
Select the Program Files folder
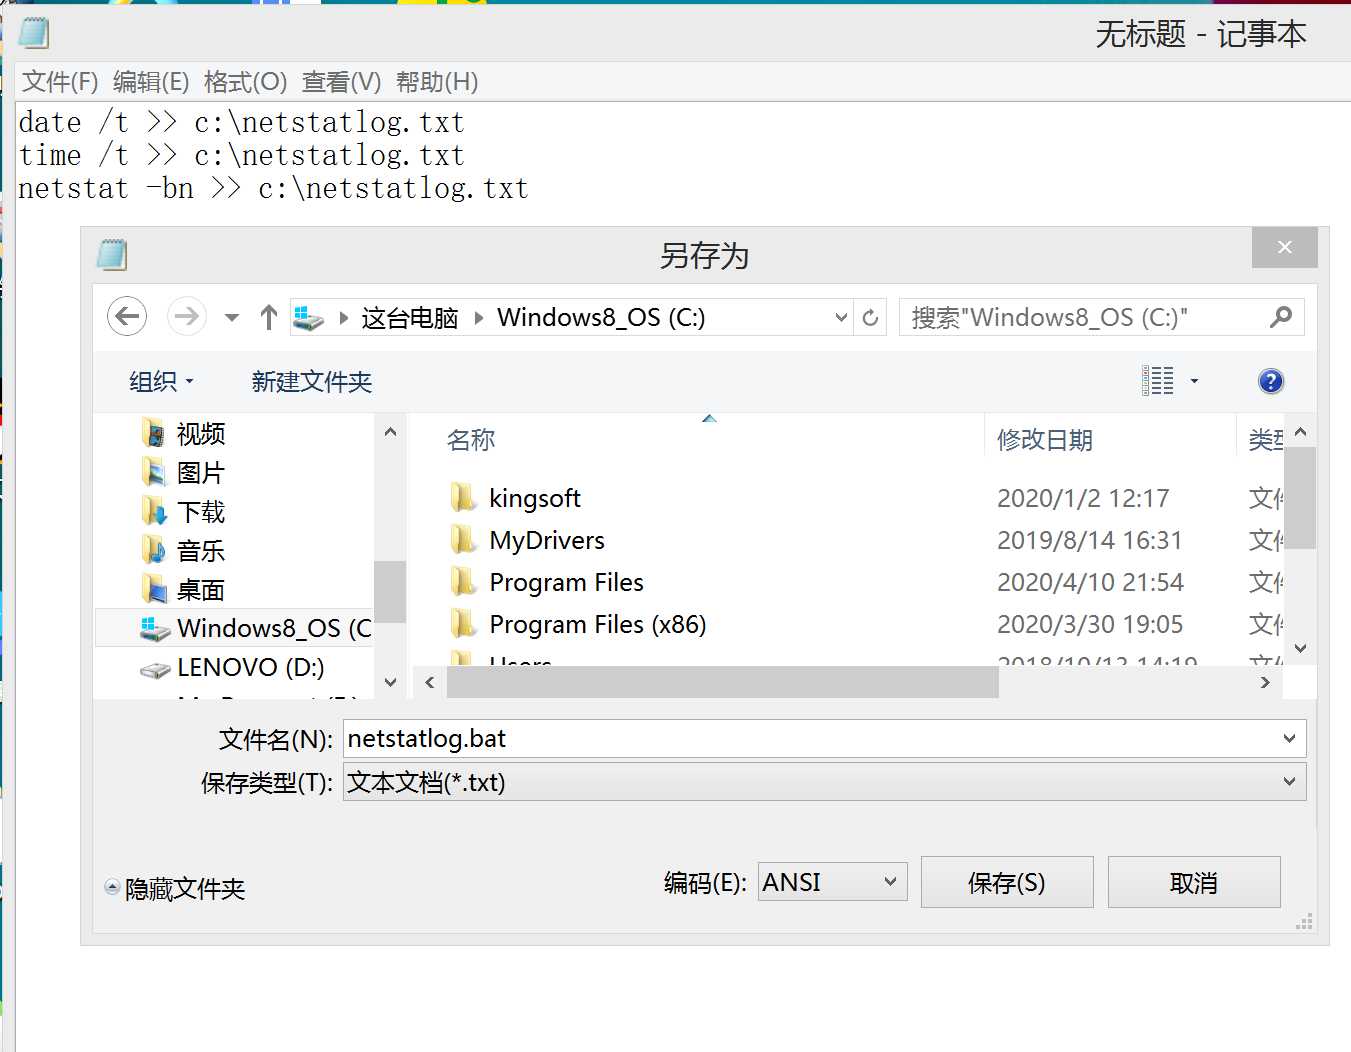pyautogui.click(x=566, y=582)
